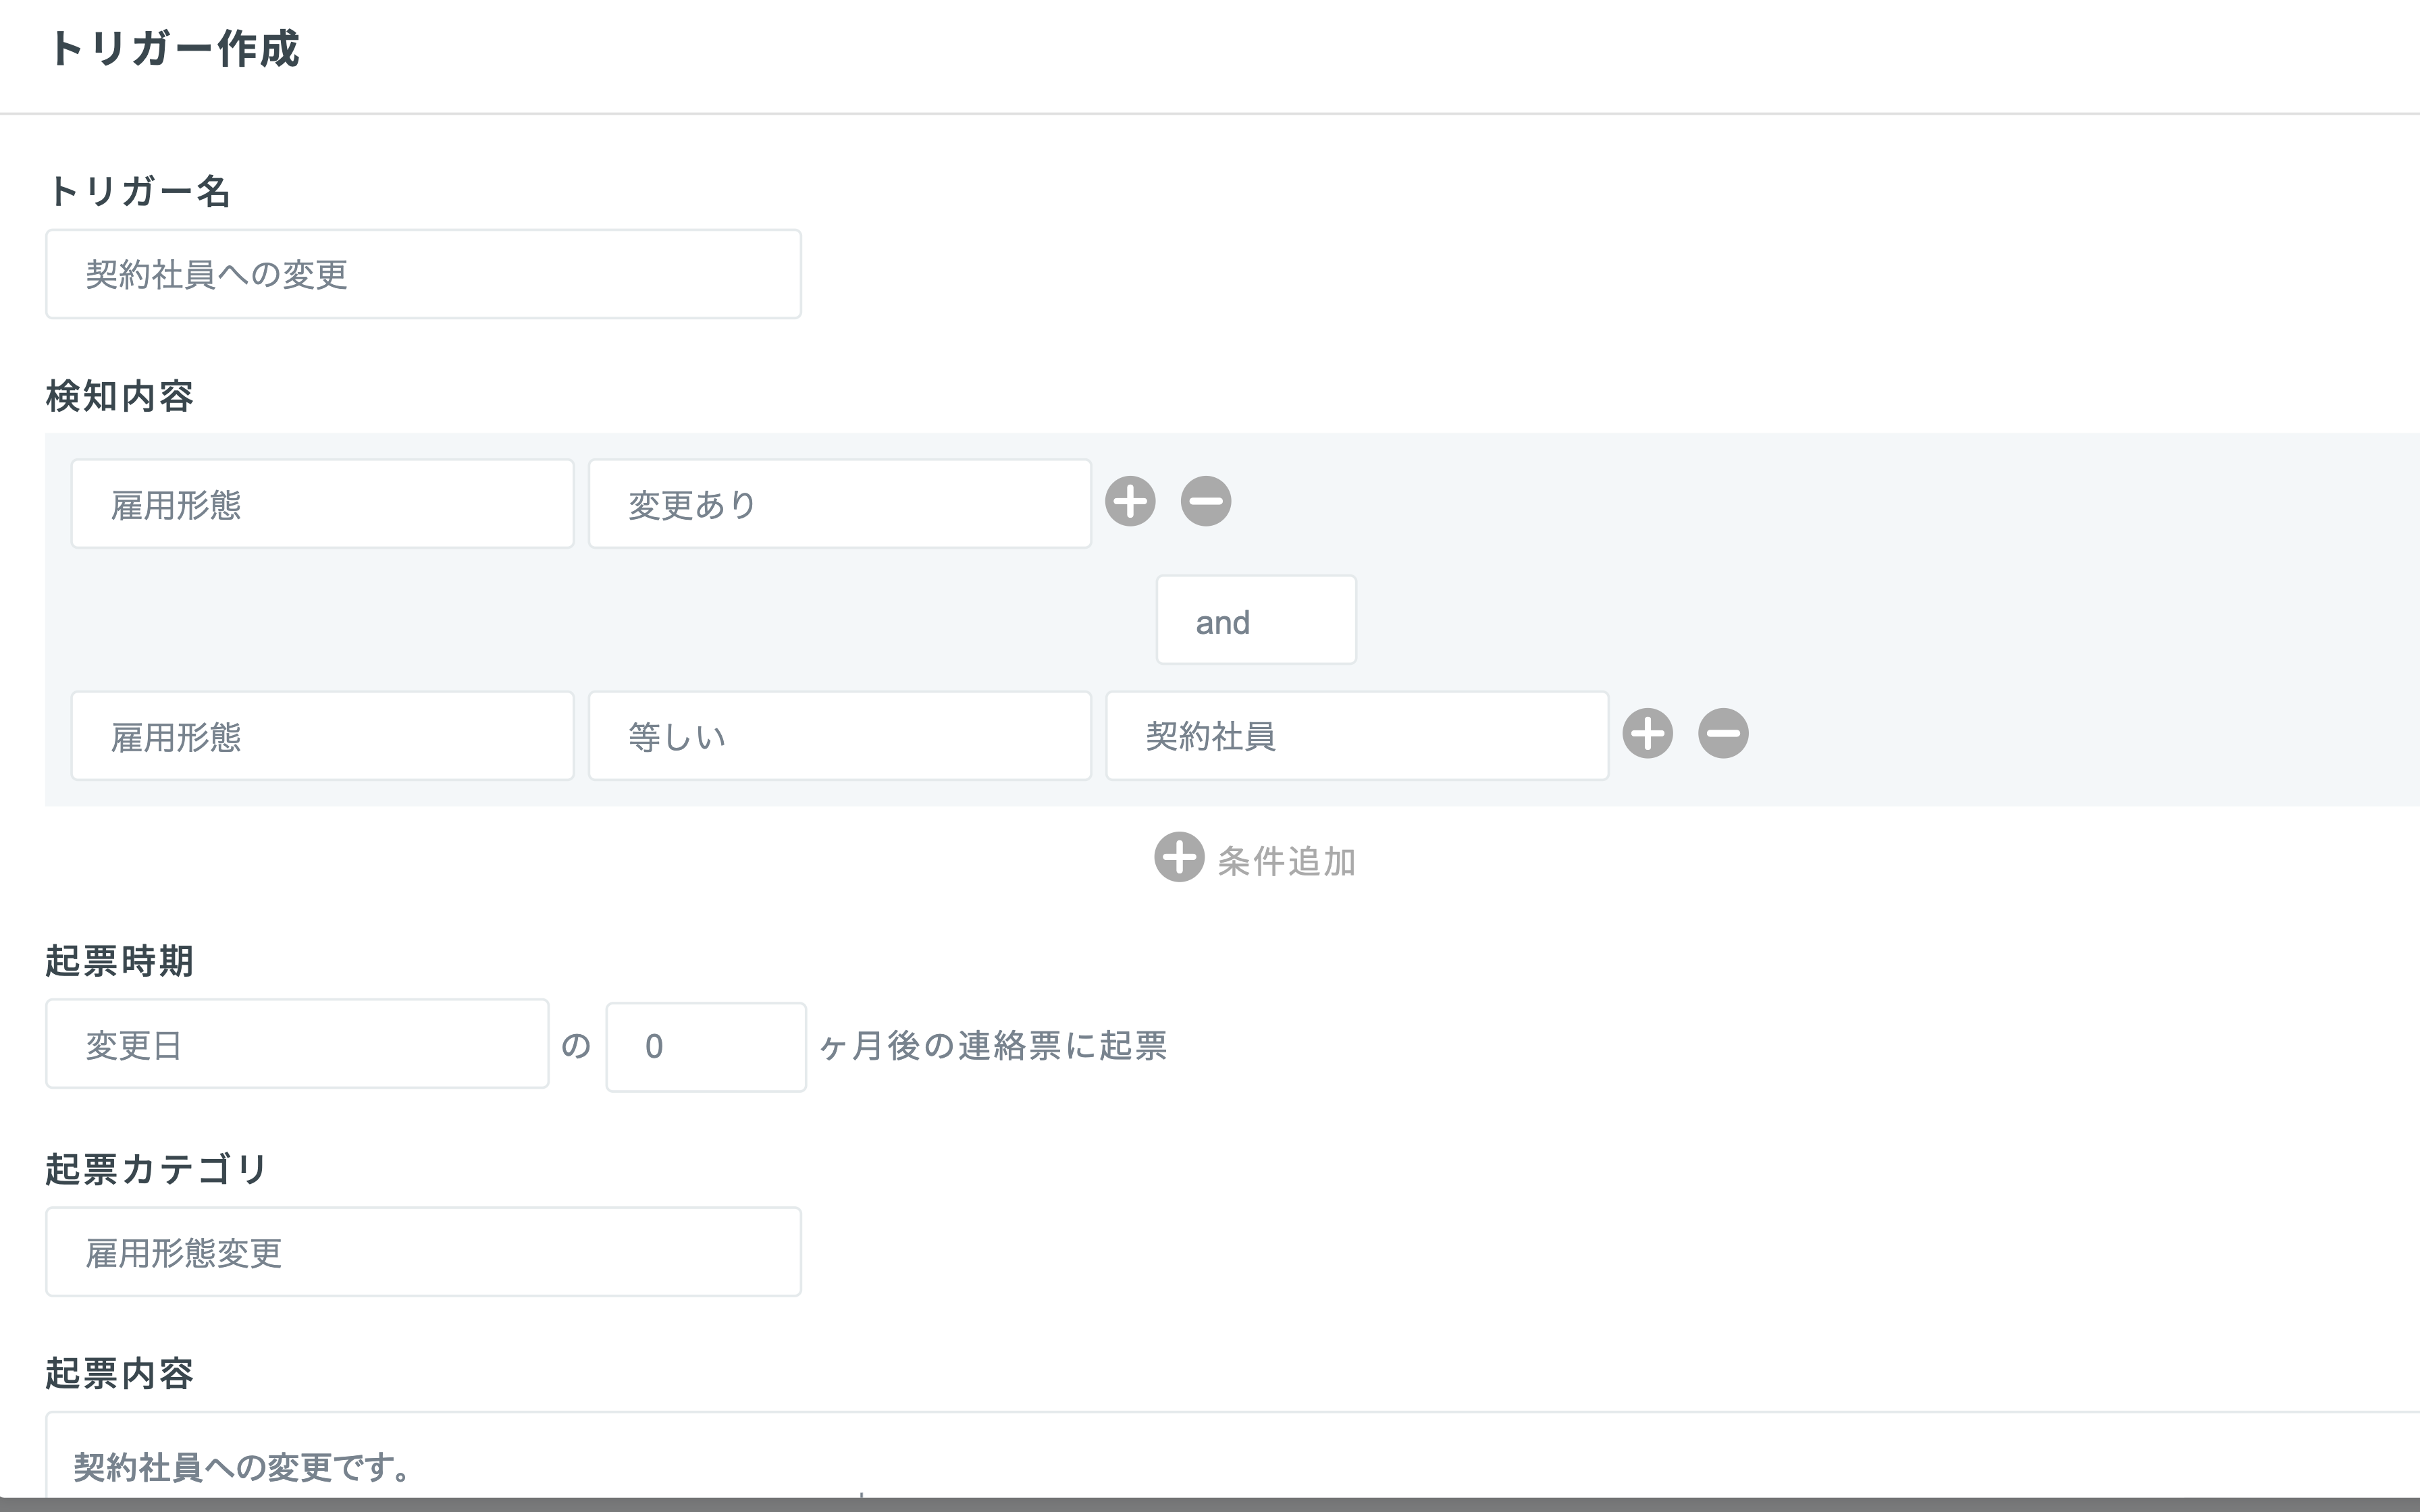Click the 起票内容 section label
2420x1512 pixels.
(x=120, y=1374)
